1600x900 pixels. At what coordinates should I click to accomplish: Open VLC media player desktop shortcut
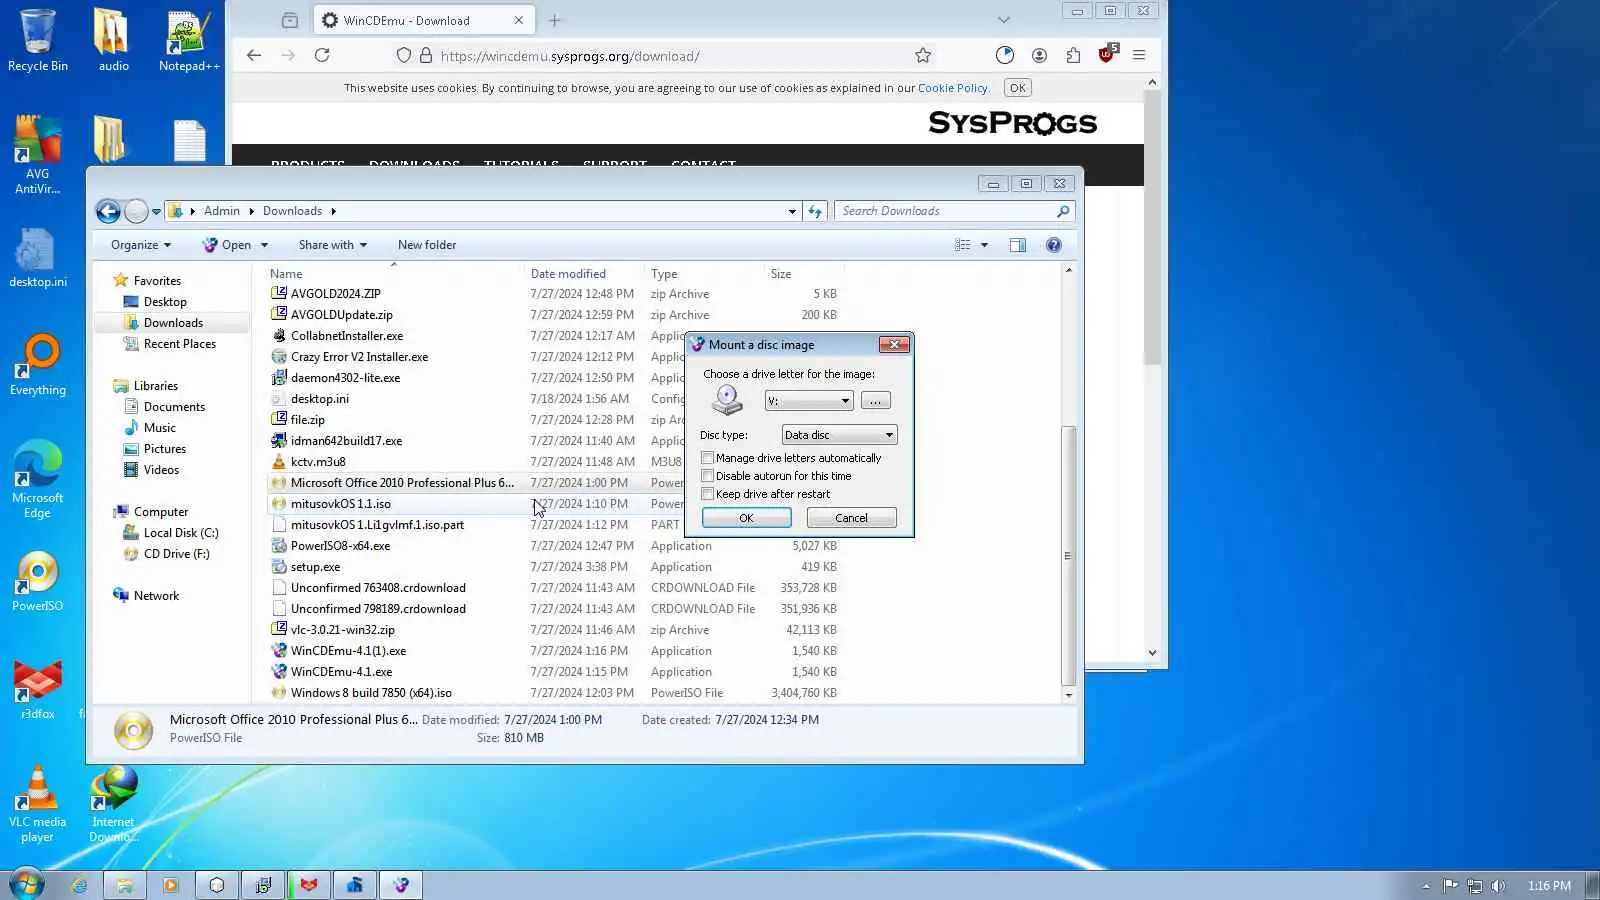[37, 804]
